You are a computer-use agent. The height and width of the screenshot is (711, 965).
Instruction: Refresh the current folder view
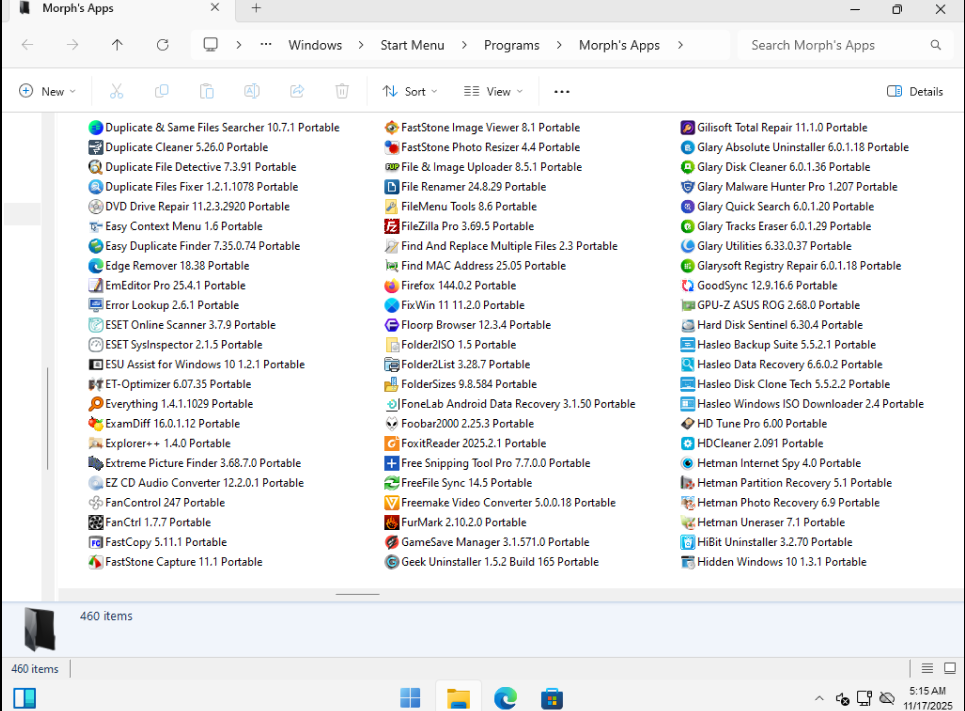(x=162, y=45)
